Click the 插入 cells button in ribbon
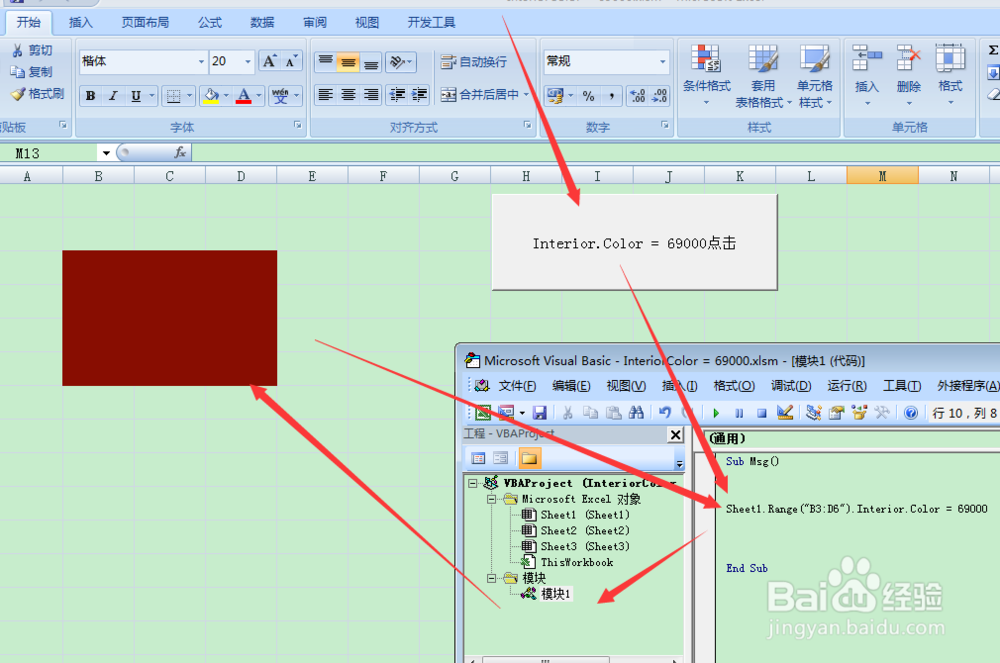This screenshot has height=663, width=1000. click(866, 75)
